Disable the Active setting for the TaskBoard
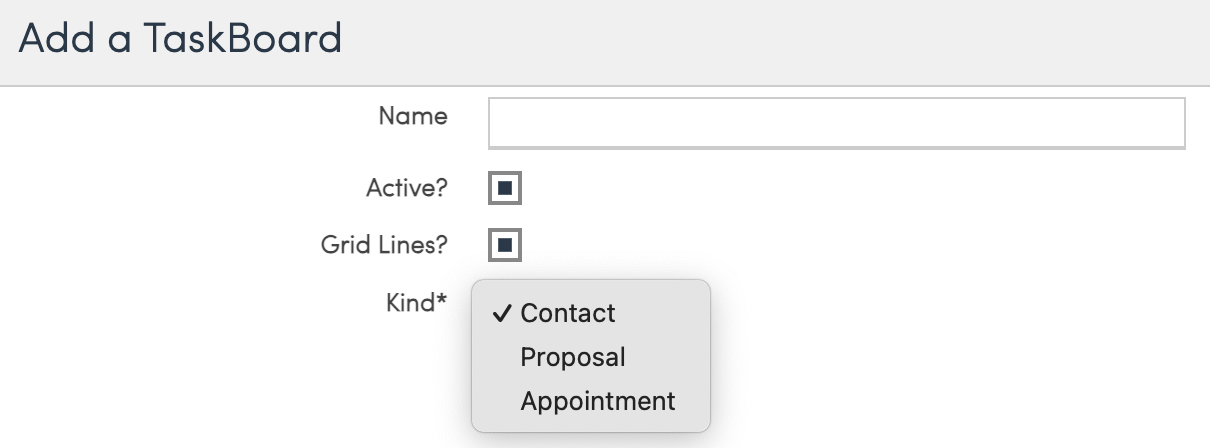Image resolution: width=1210 pixels, height=448 pixels. point(505,188)
